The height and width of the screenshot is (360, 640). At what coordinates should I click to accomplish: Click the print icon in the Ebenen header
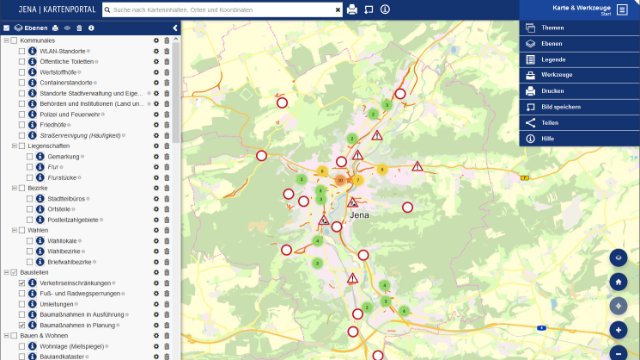click(55, 28)
